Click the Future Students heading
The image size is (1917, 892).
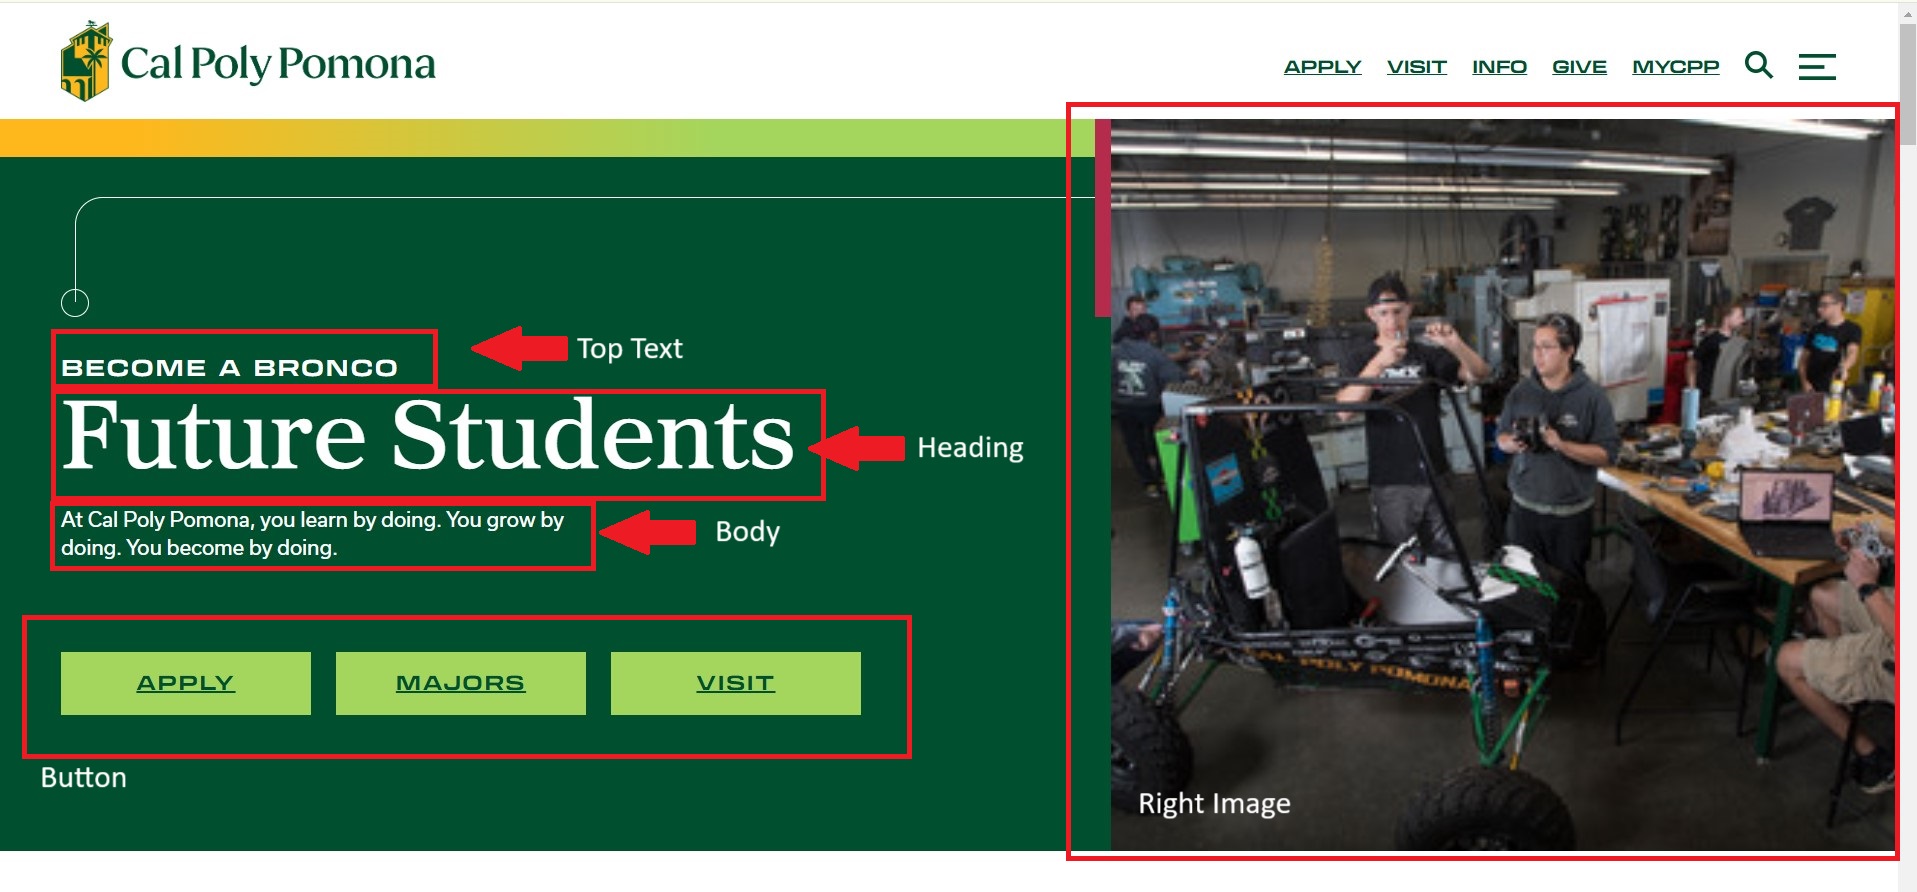pyautogui.click(x=428, y=437)
